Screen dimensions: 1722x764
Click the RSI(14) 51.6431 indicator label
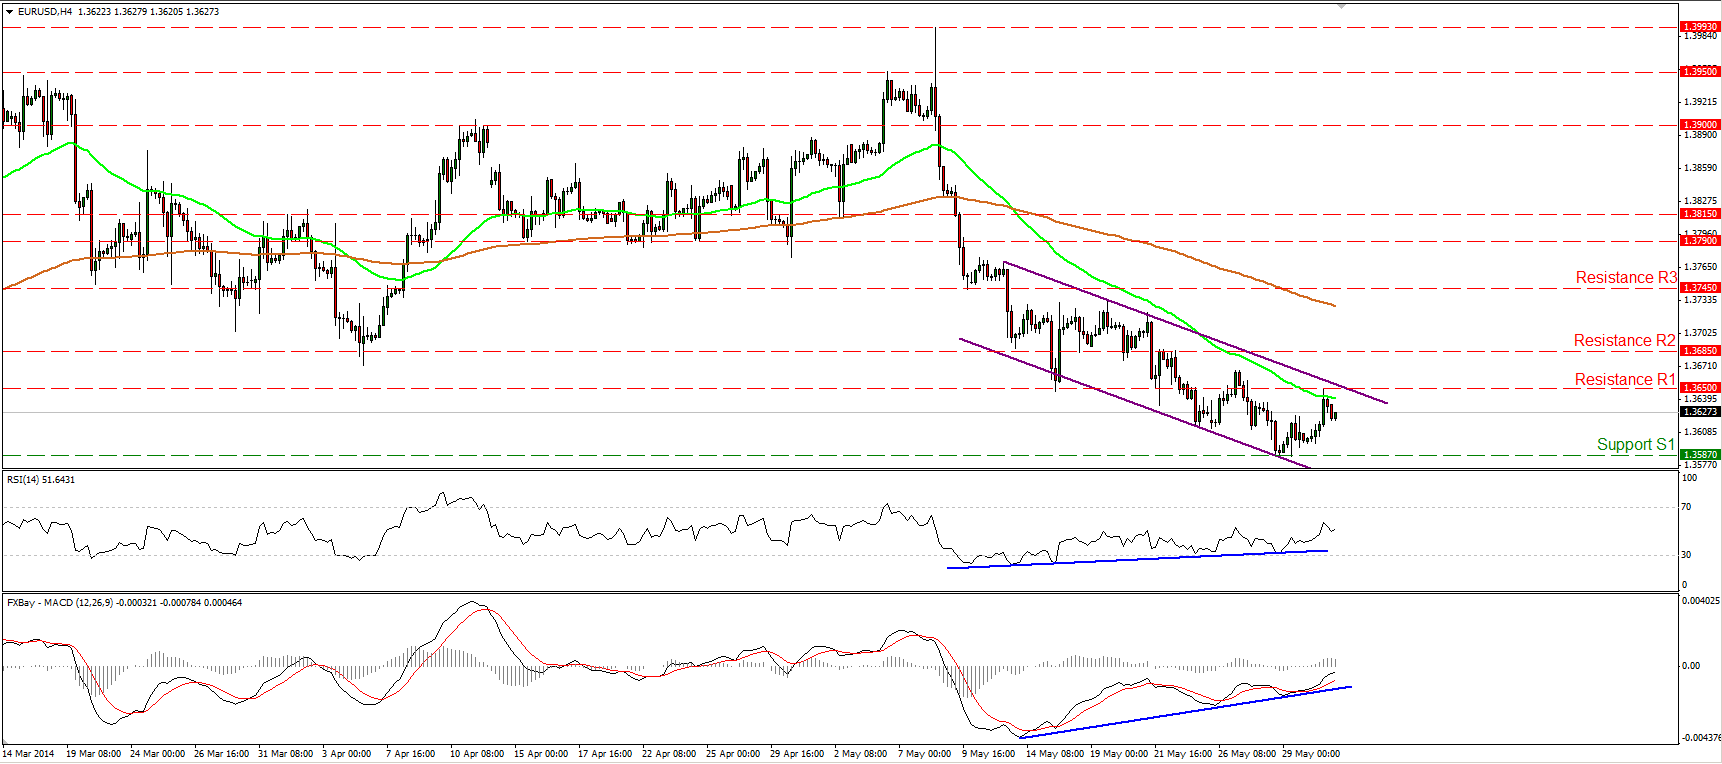tap(41, 480)
